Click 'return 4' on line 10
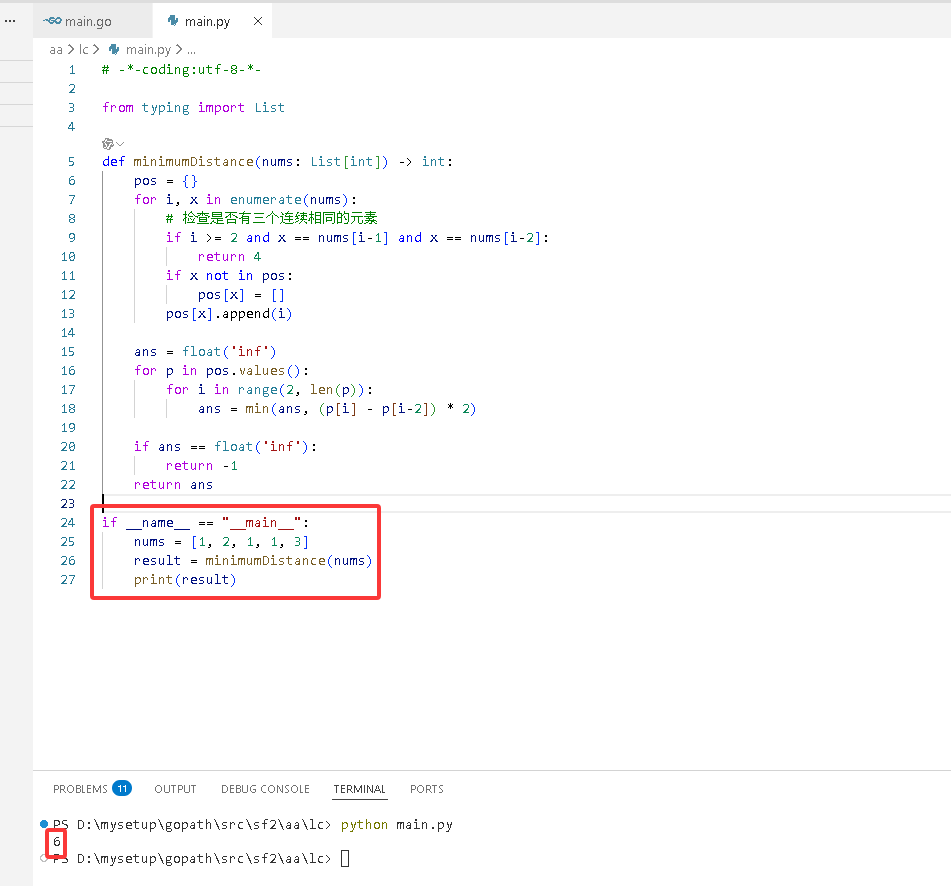 pos(229,257)
